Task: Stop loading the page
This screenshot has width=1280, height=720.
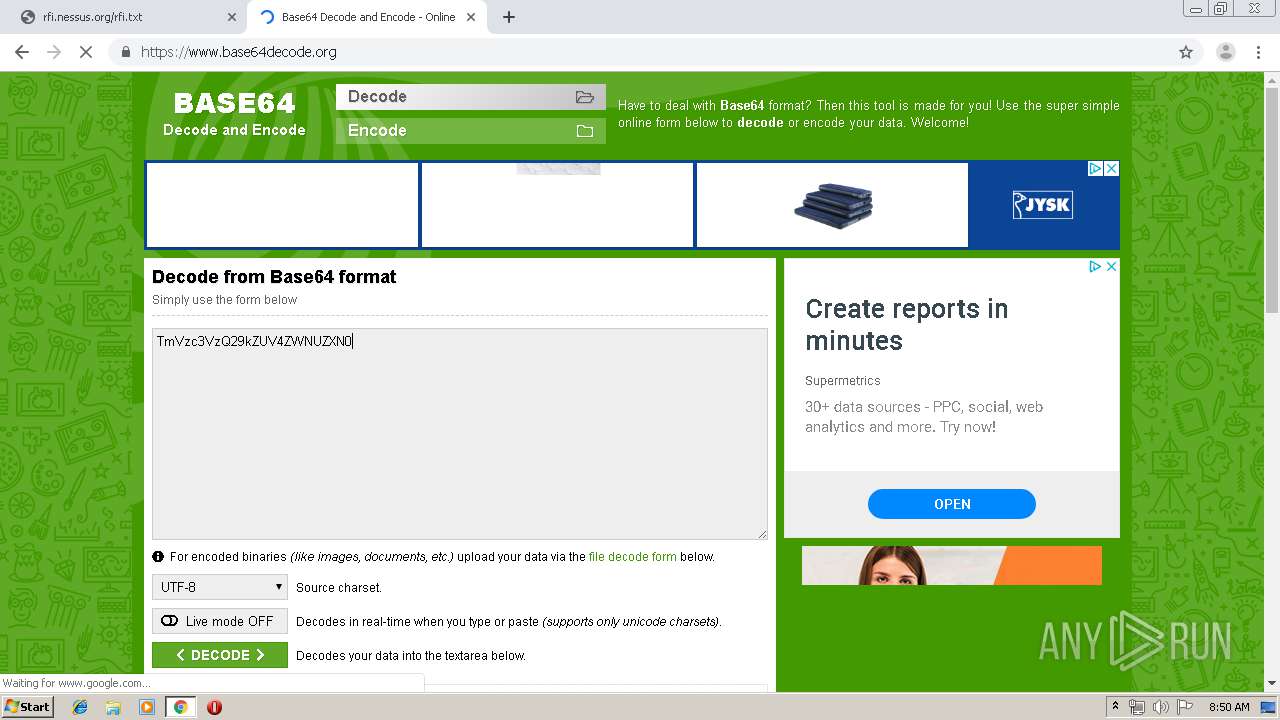Action: [x=86, y=52]
